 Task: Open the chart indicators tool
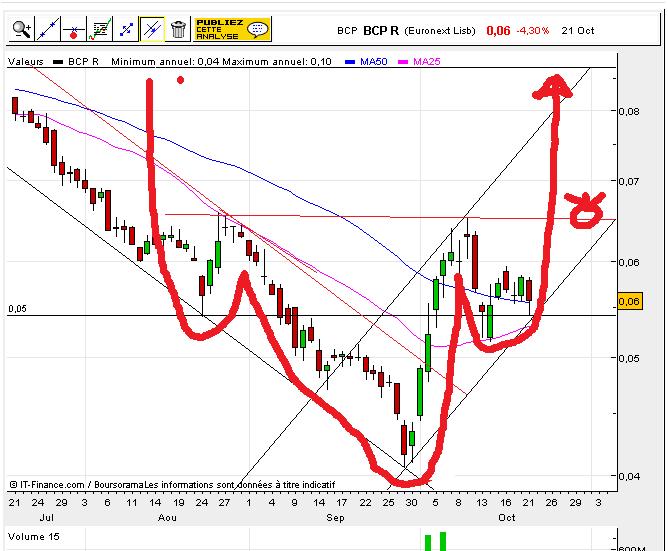tap(100, 29)
